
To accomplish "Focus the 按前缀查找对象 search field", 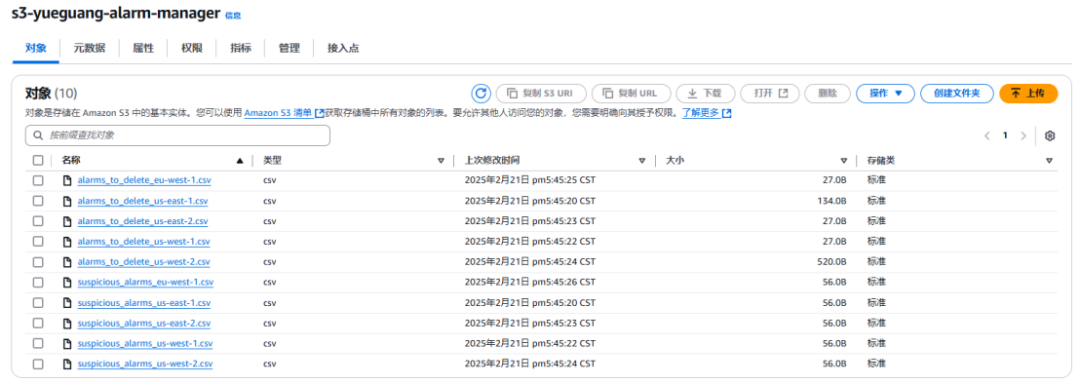I will point(178,136).
